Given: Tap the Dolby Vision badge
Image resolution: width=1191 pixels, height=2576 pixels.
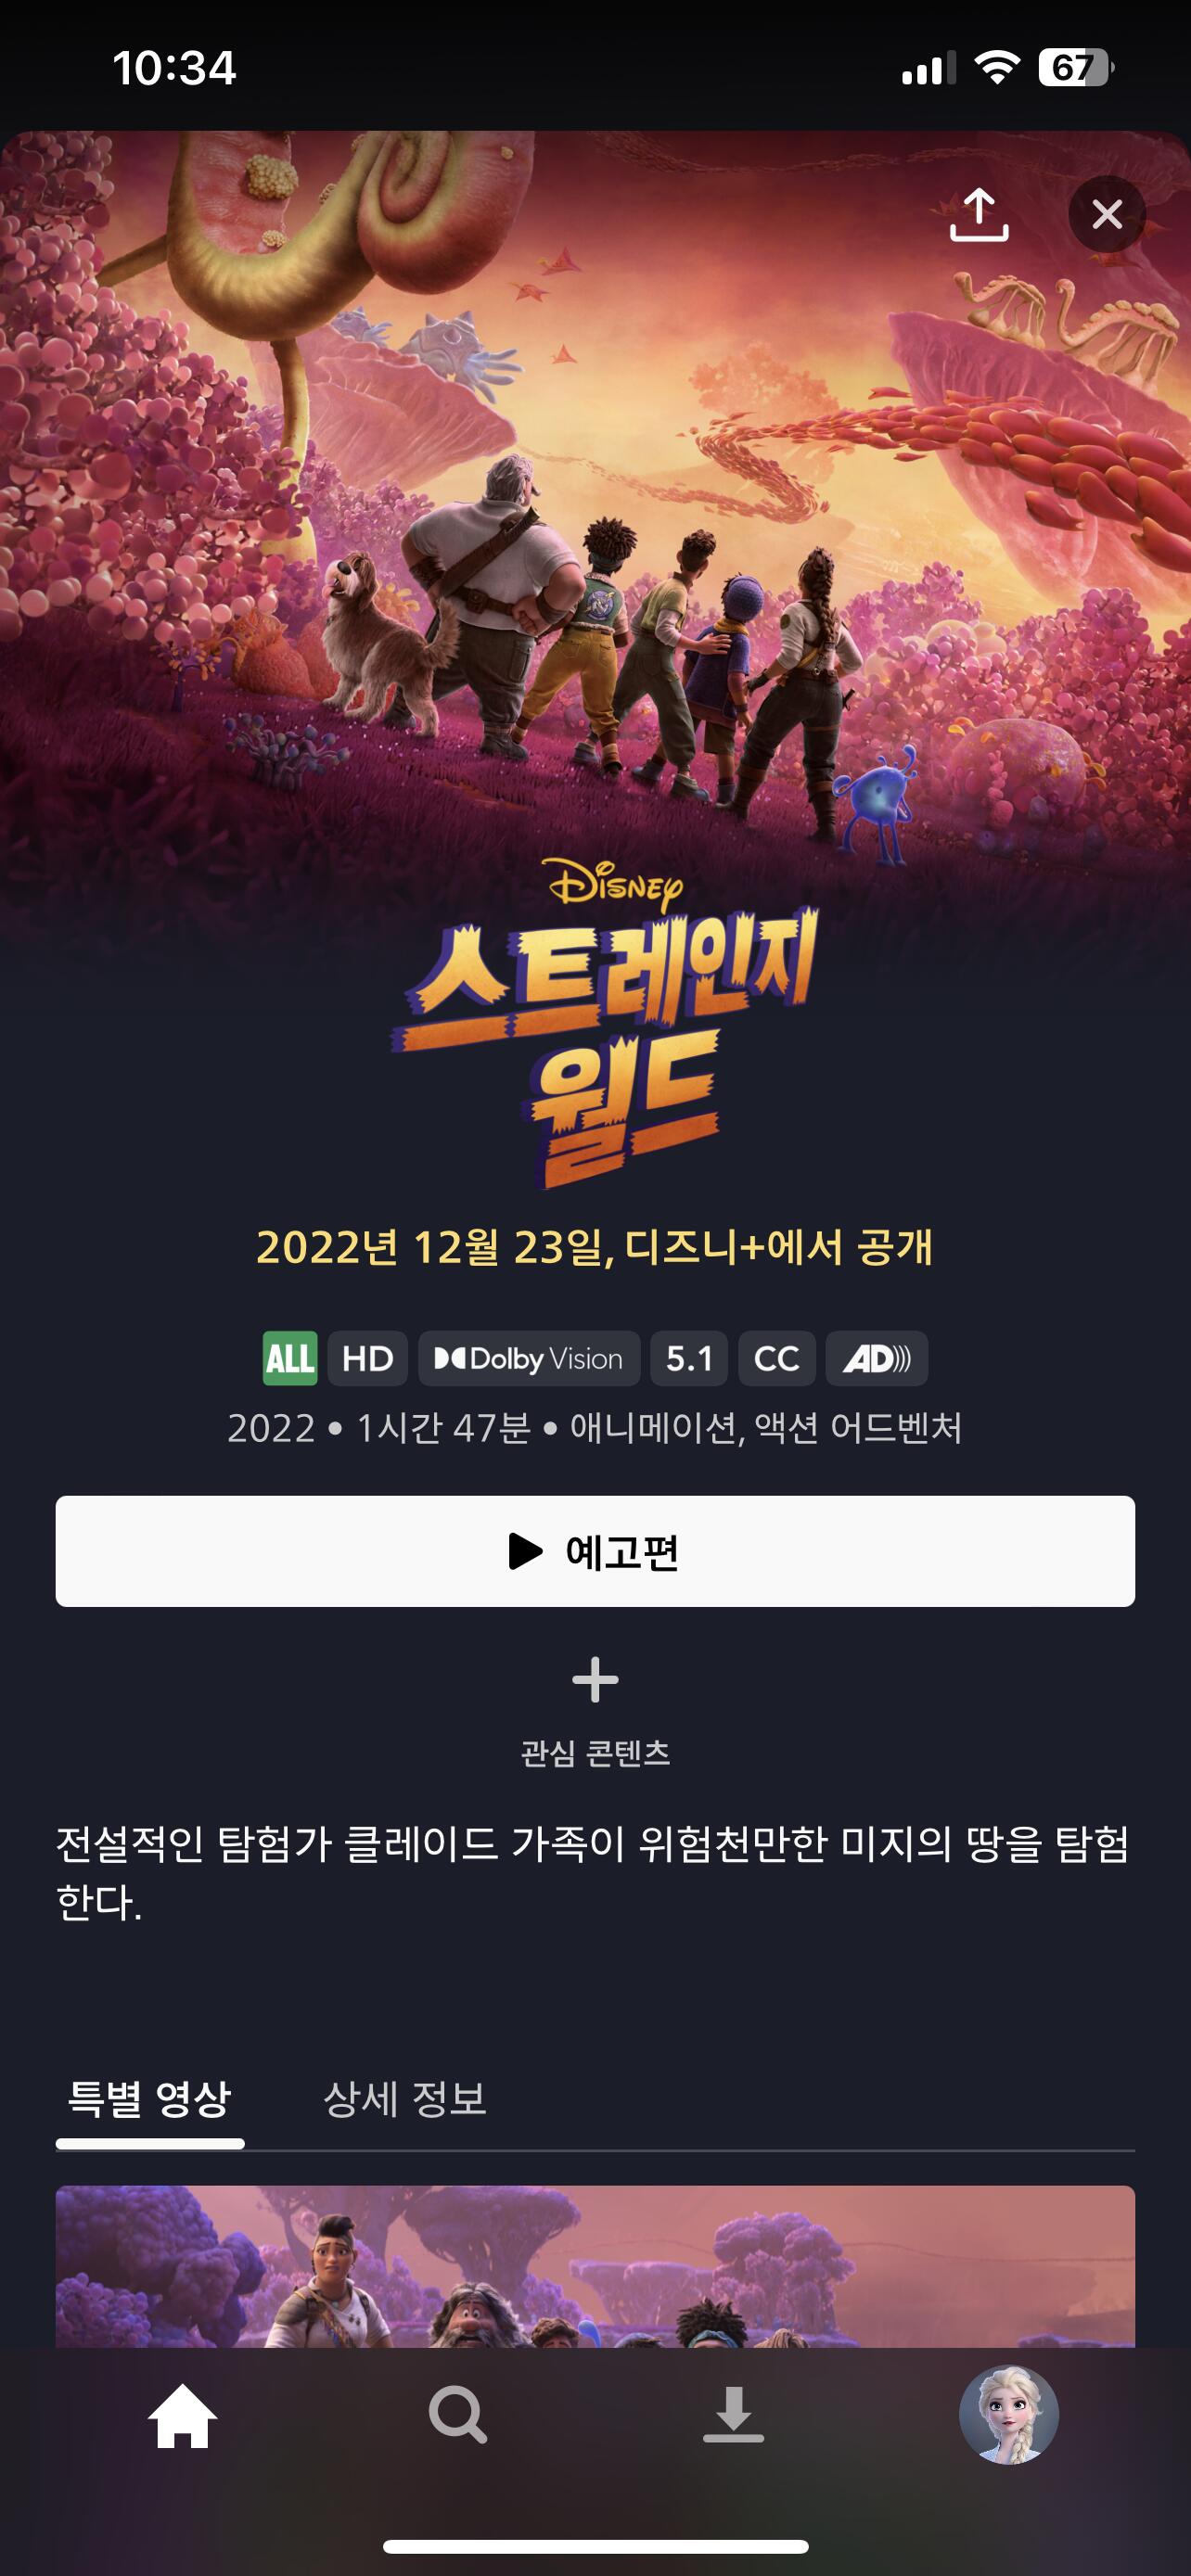Looking at the screenshot, I should (x=529, y=1358).
